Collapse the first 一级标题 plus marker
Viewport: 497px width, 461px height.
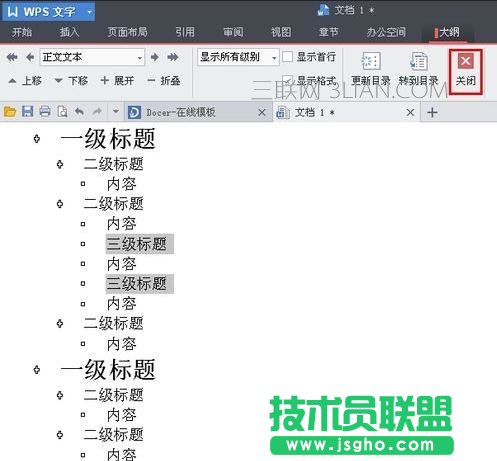click(37, 139)
